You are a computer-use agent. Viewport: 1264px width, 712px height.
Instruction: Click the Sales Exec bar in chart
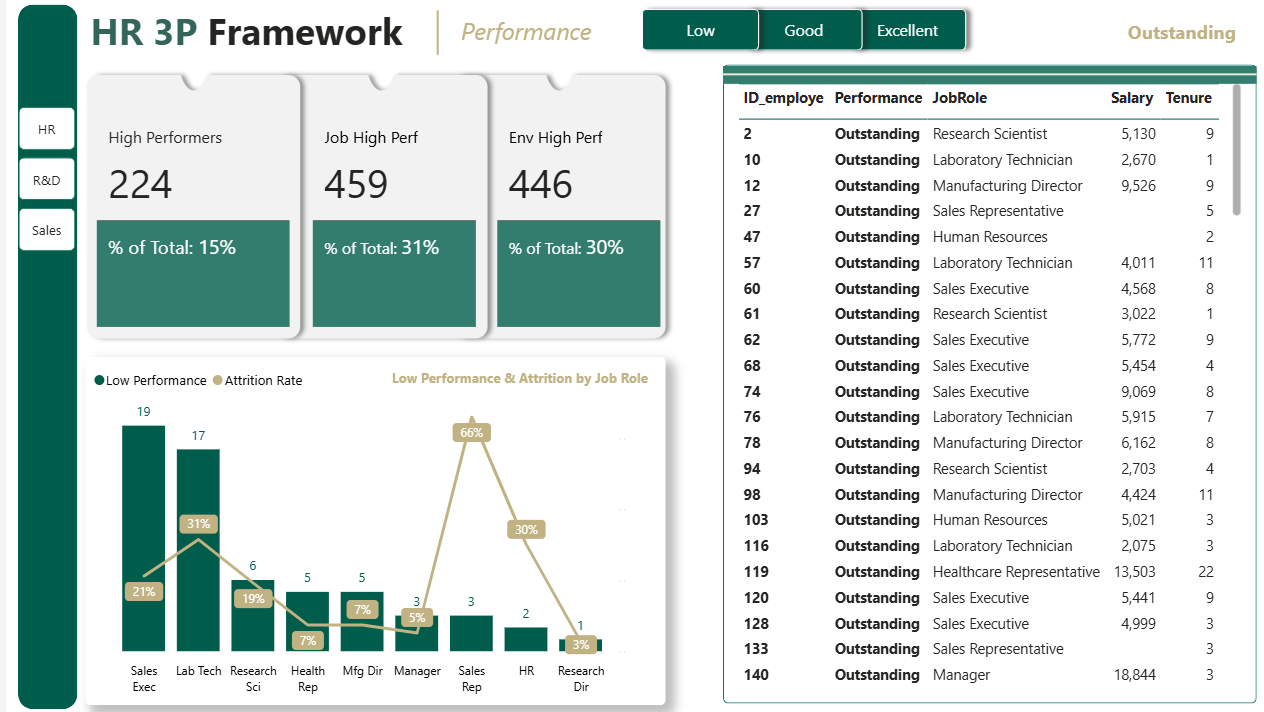(144, 538)
